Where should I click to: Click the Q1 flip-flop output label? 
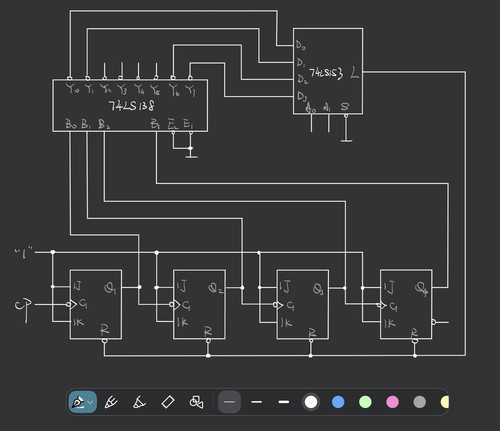pos(110,288)
